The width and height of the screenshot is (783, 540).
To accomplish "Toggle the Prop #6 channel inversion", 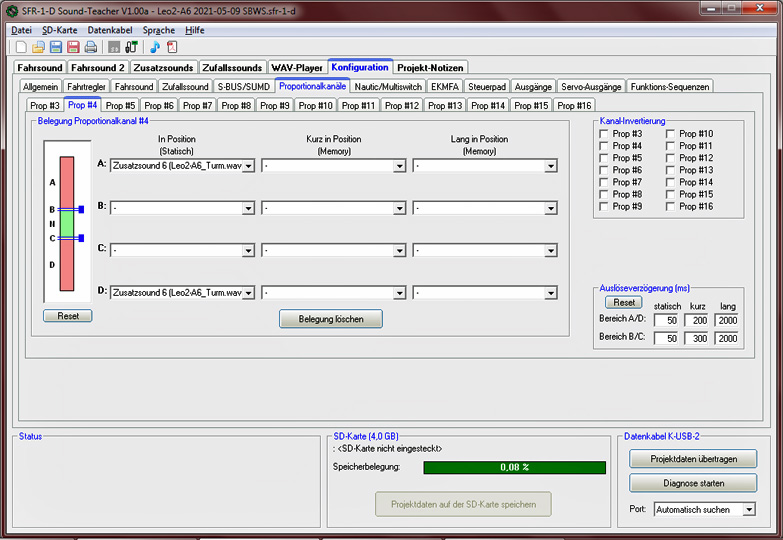I will pyautogui.click(x=604, y=170).
